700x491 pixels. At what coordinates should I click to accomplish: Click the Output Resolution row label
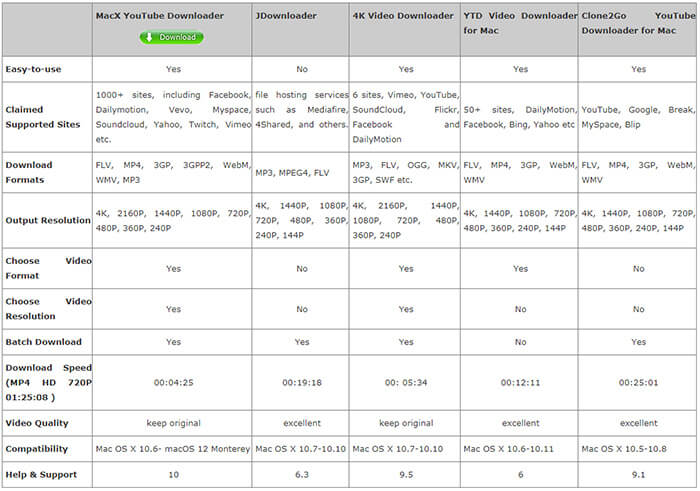coord(48,220)
